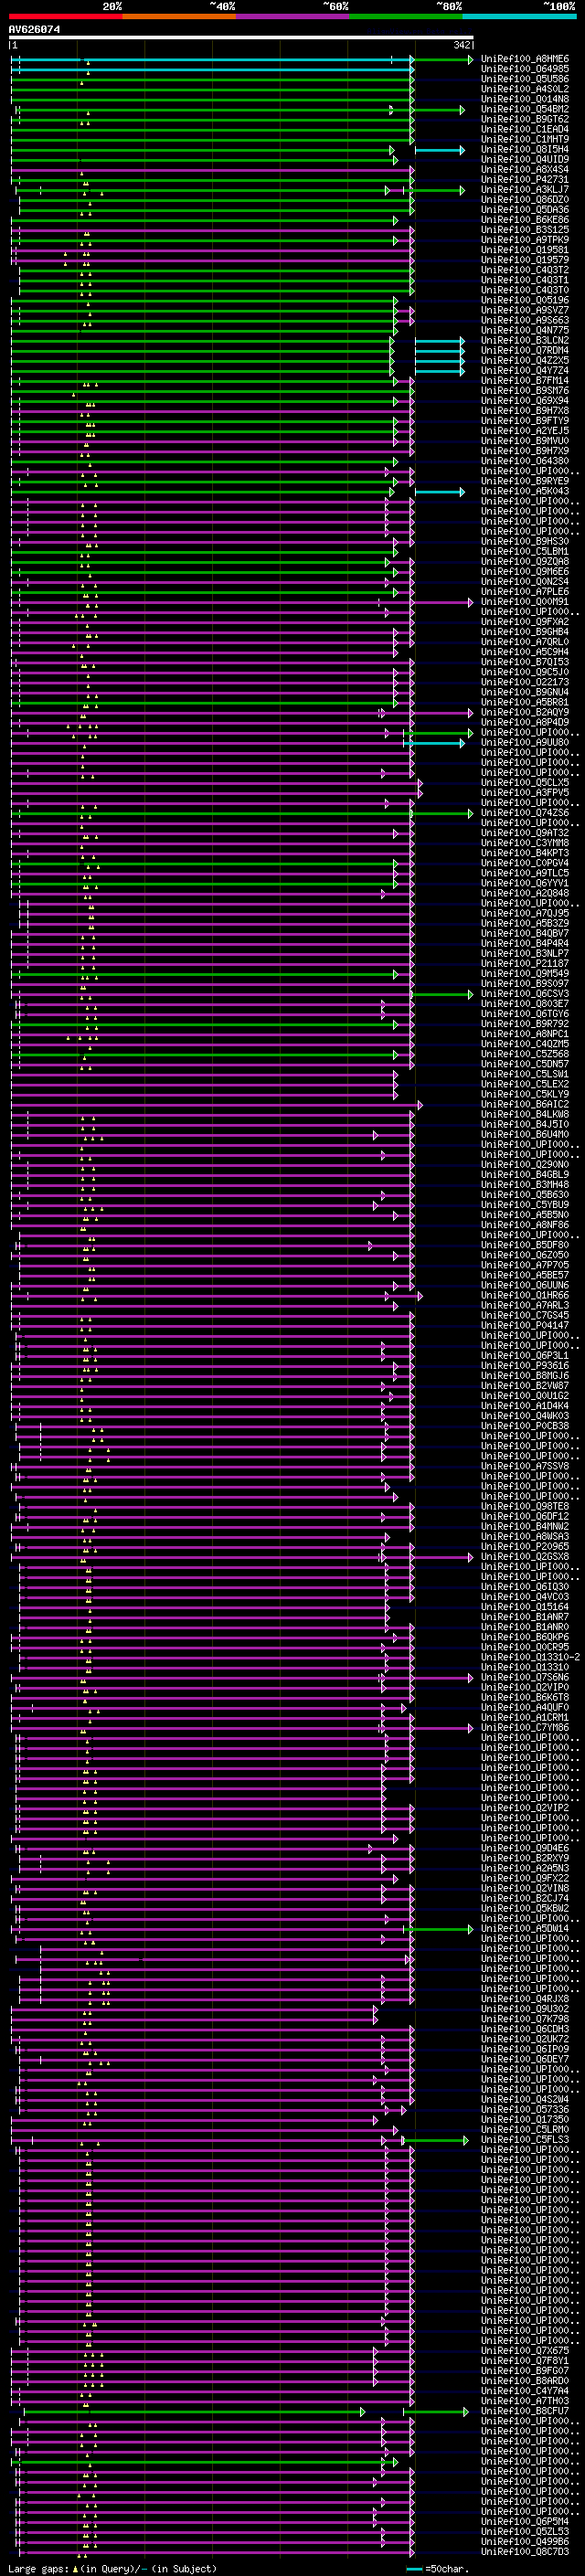Select the UniRef100_A5K043 hit label
The width and height of the screenshot is (585, 2576).
525,491
